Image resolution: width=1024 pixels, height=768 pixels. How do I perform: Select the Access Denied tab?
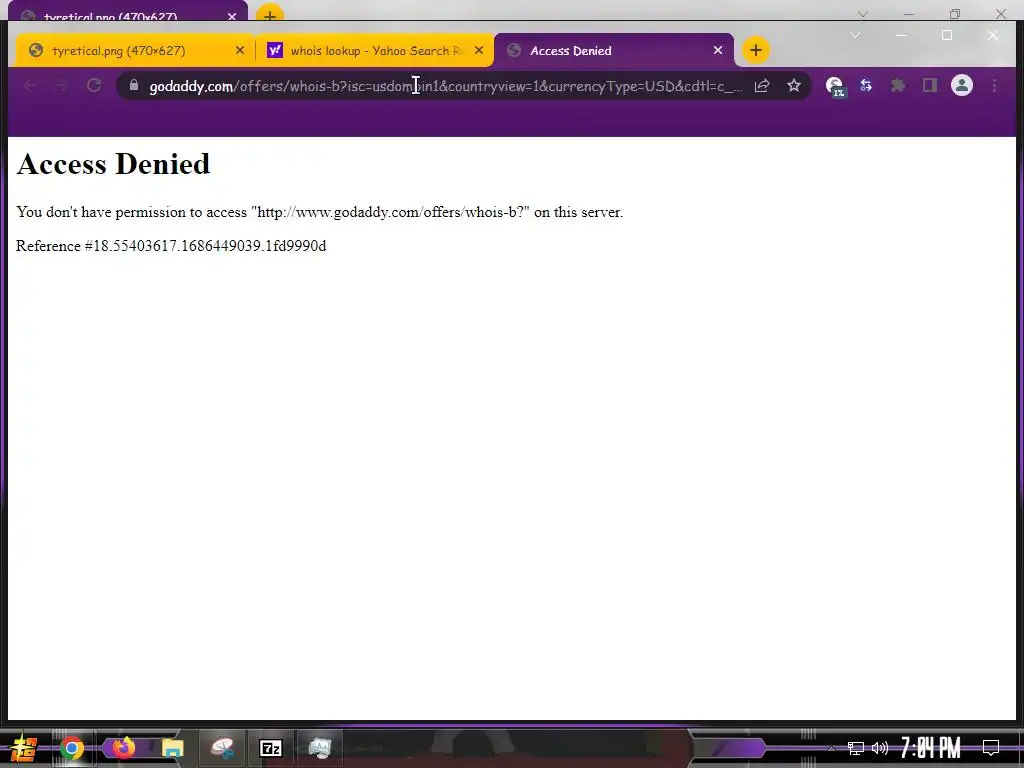[614, 50]
